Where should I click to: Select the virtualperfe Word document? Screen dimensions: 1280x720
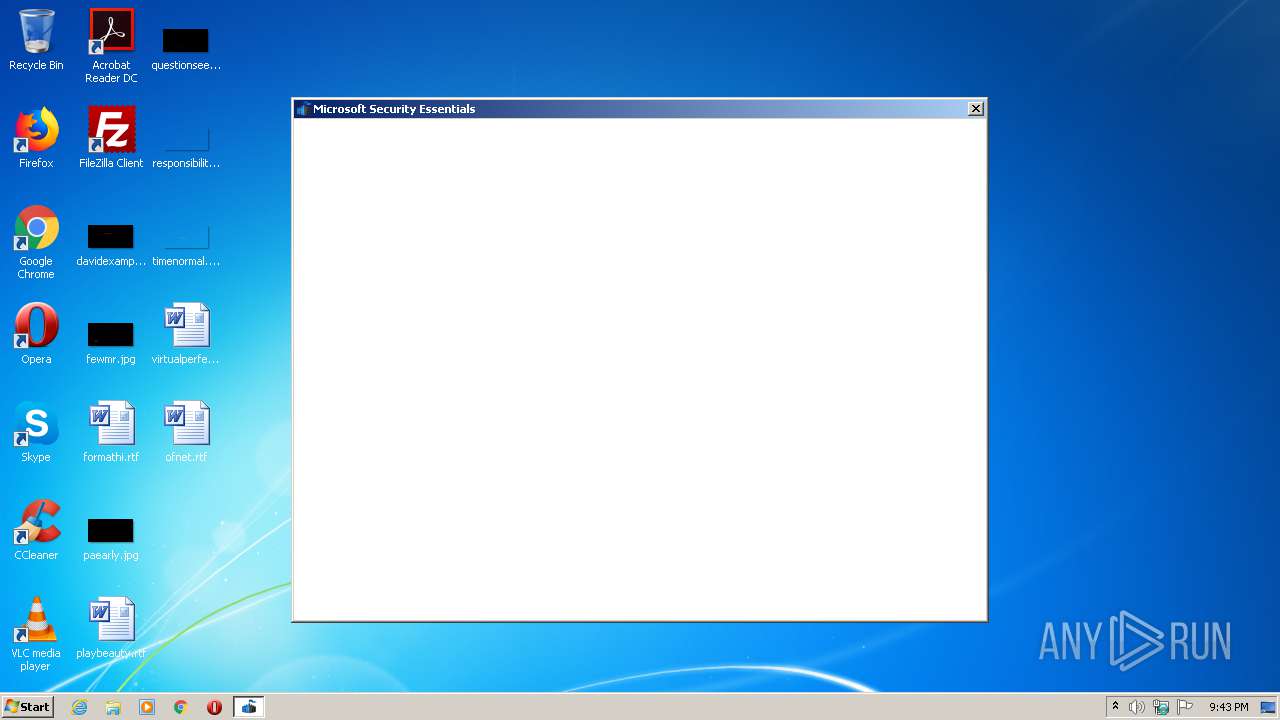point(186,334)
